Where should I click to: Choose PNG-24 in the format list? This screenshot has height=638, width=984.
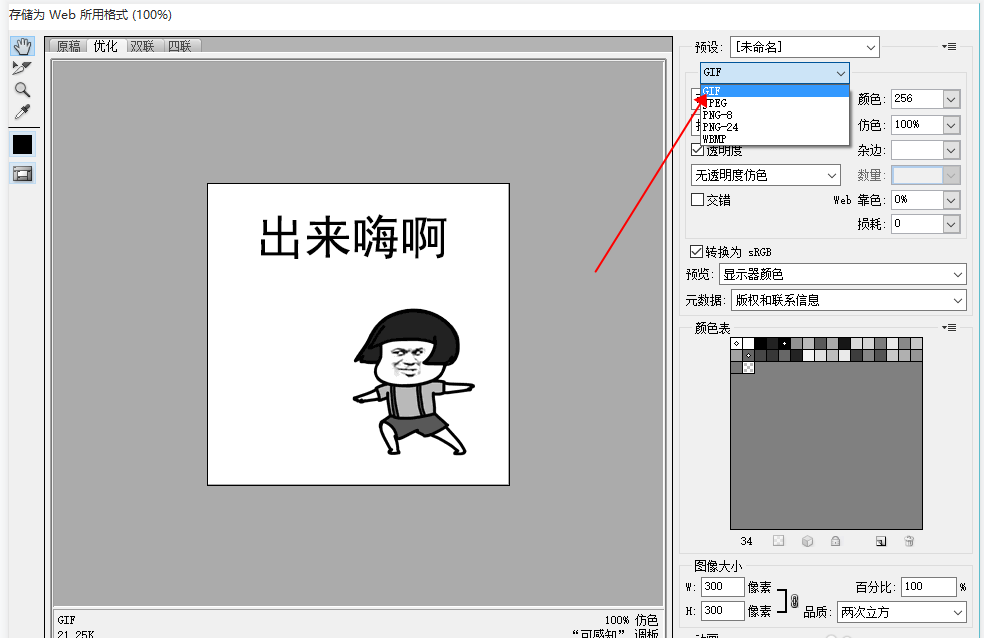(775, 127)
